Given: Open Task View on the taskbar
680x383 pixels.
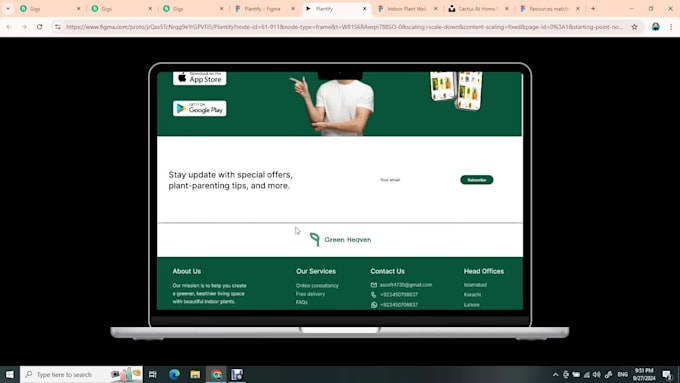Looking at the screenshot, I should click(153, 374).
